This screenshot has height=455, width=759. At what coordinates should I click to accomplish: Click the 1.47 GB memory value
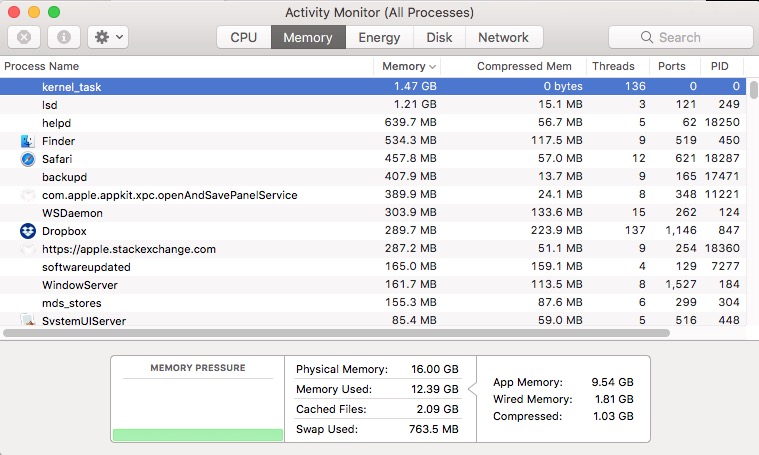pos(415,86)
